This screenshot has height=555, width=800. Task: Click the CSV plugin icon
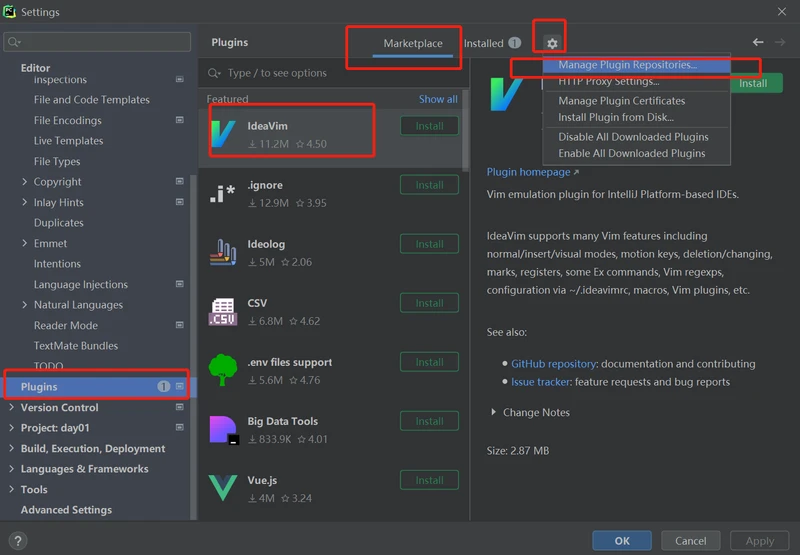coord(222,311)
